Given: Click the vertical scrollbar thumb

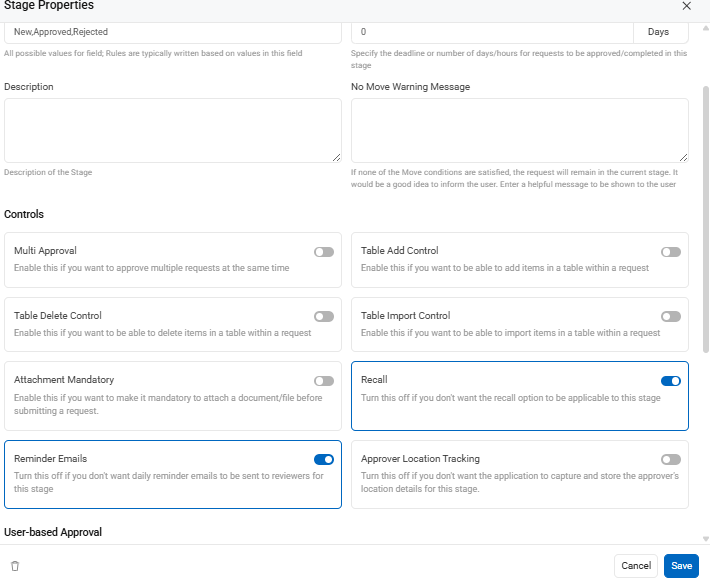Looking at the screenshot, I should pos(705,219).
